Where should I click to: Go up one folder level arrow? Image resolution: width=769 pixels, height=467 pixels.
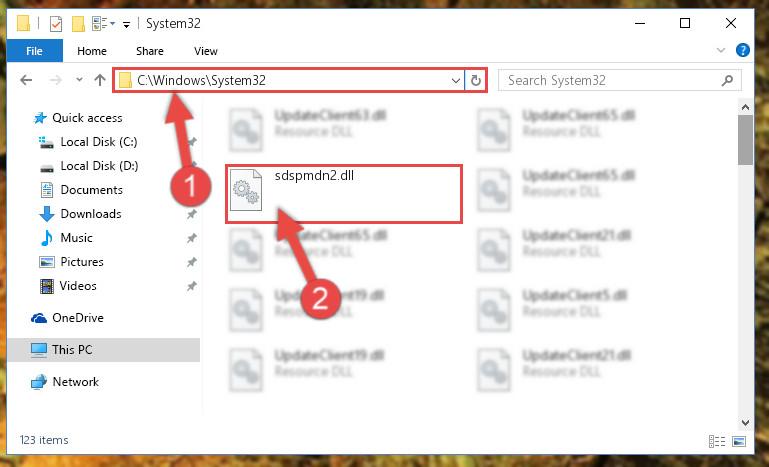tap(100, 80)
